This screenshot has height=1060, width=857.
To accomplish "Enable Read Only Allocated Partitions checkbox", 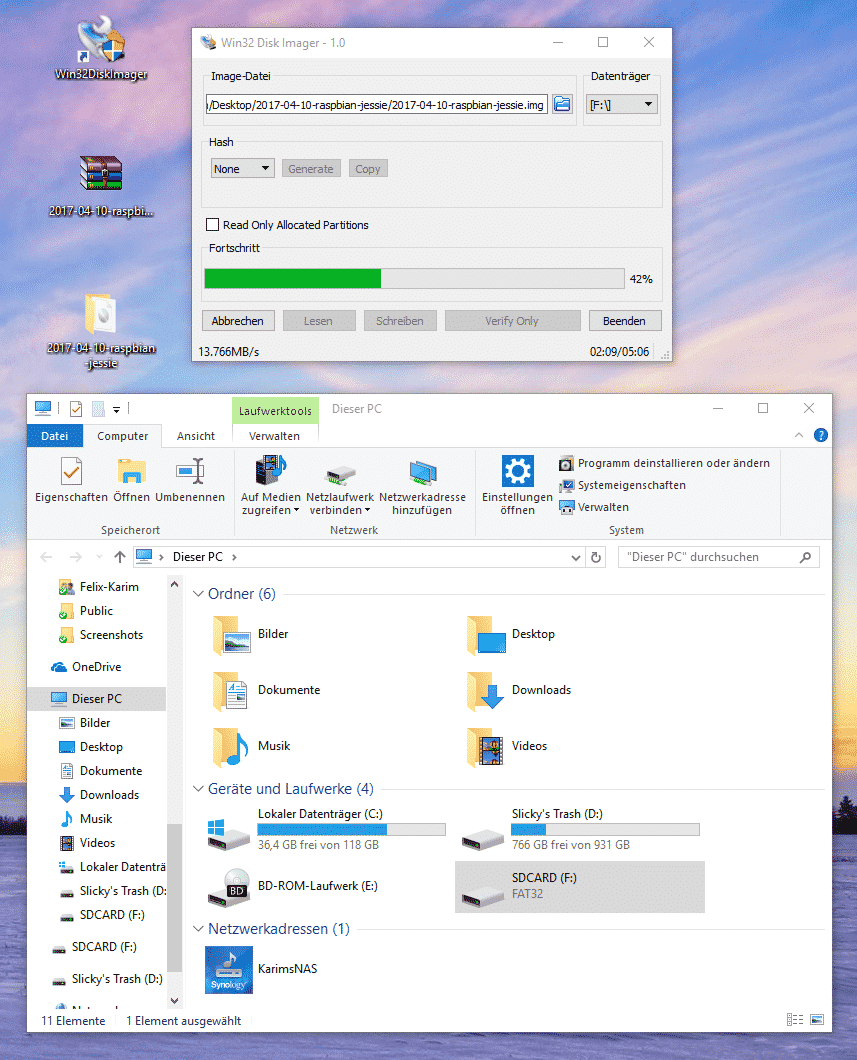I will pos(212,225).
